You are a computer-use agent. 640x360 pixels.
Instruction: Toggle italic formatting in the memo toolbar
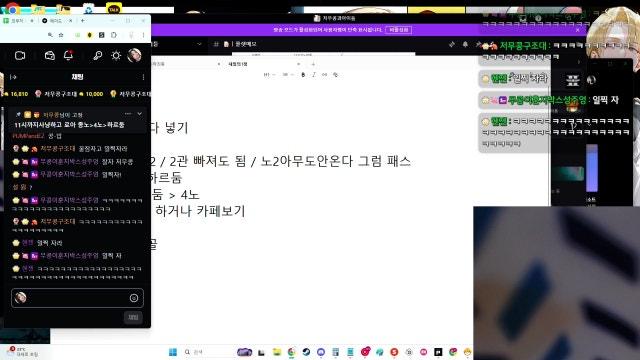314,75
